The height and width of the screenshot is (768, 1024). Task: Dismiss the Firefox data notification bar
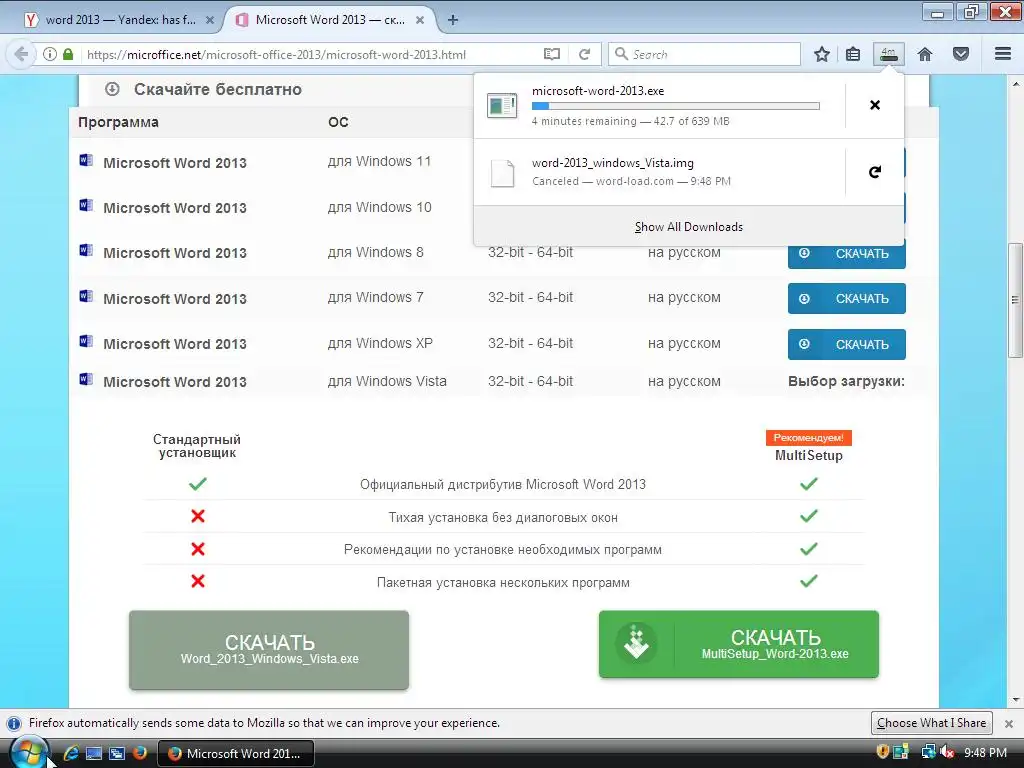[1008, 724]
